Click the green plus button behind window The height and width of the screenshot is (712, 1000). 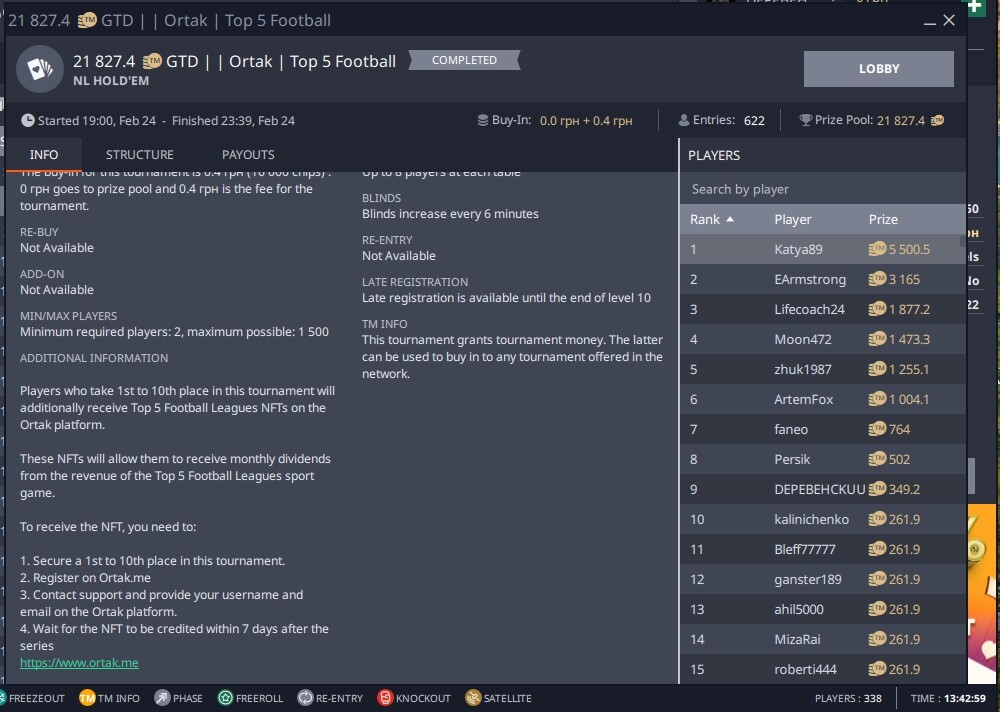(975, 7)
